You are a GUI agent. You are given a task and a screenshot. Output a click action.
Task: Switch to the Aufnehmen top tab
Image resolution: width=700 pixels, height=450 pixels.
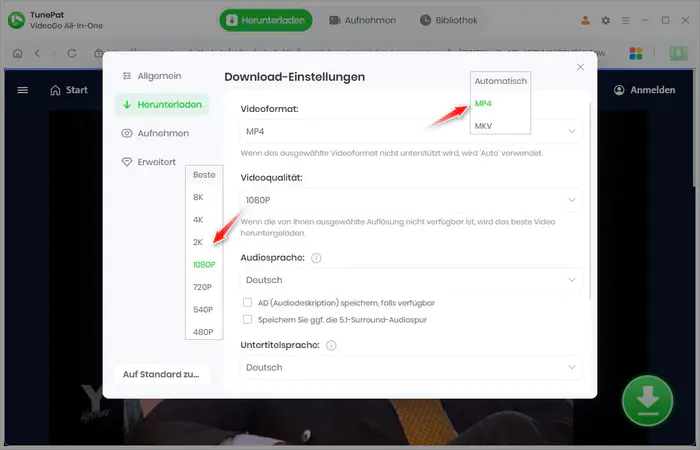point(362,20)
